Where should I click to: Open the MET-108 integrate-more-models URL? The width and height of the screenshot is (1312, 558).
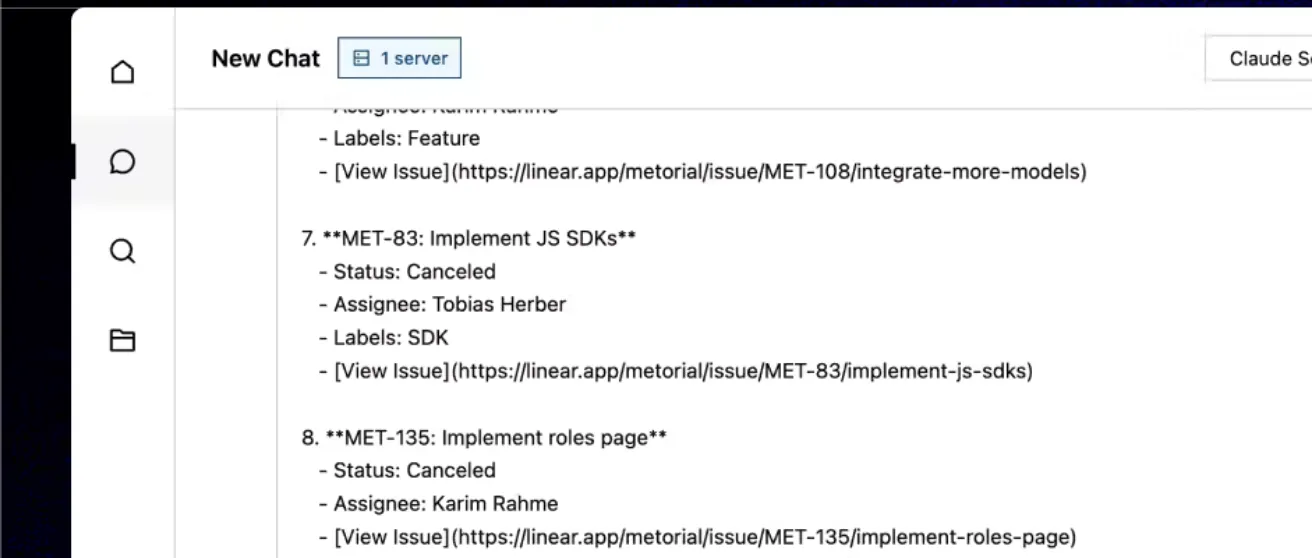tap(769, 172)
